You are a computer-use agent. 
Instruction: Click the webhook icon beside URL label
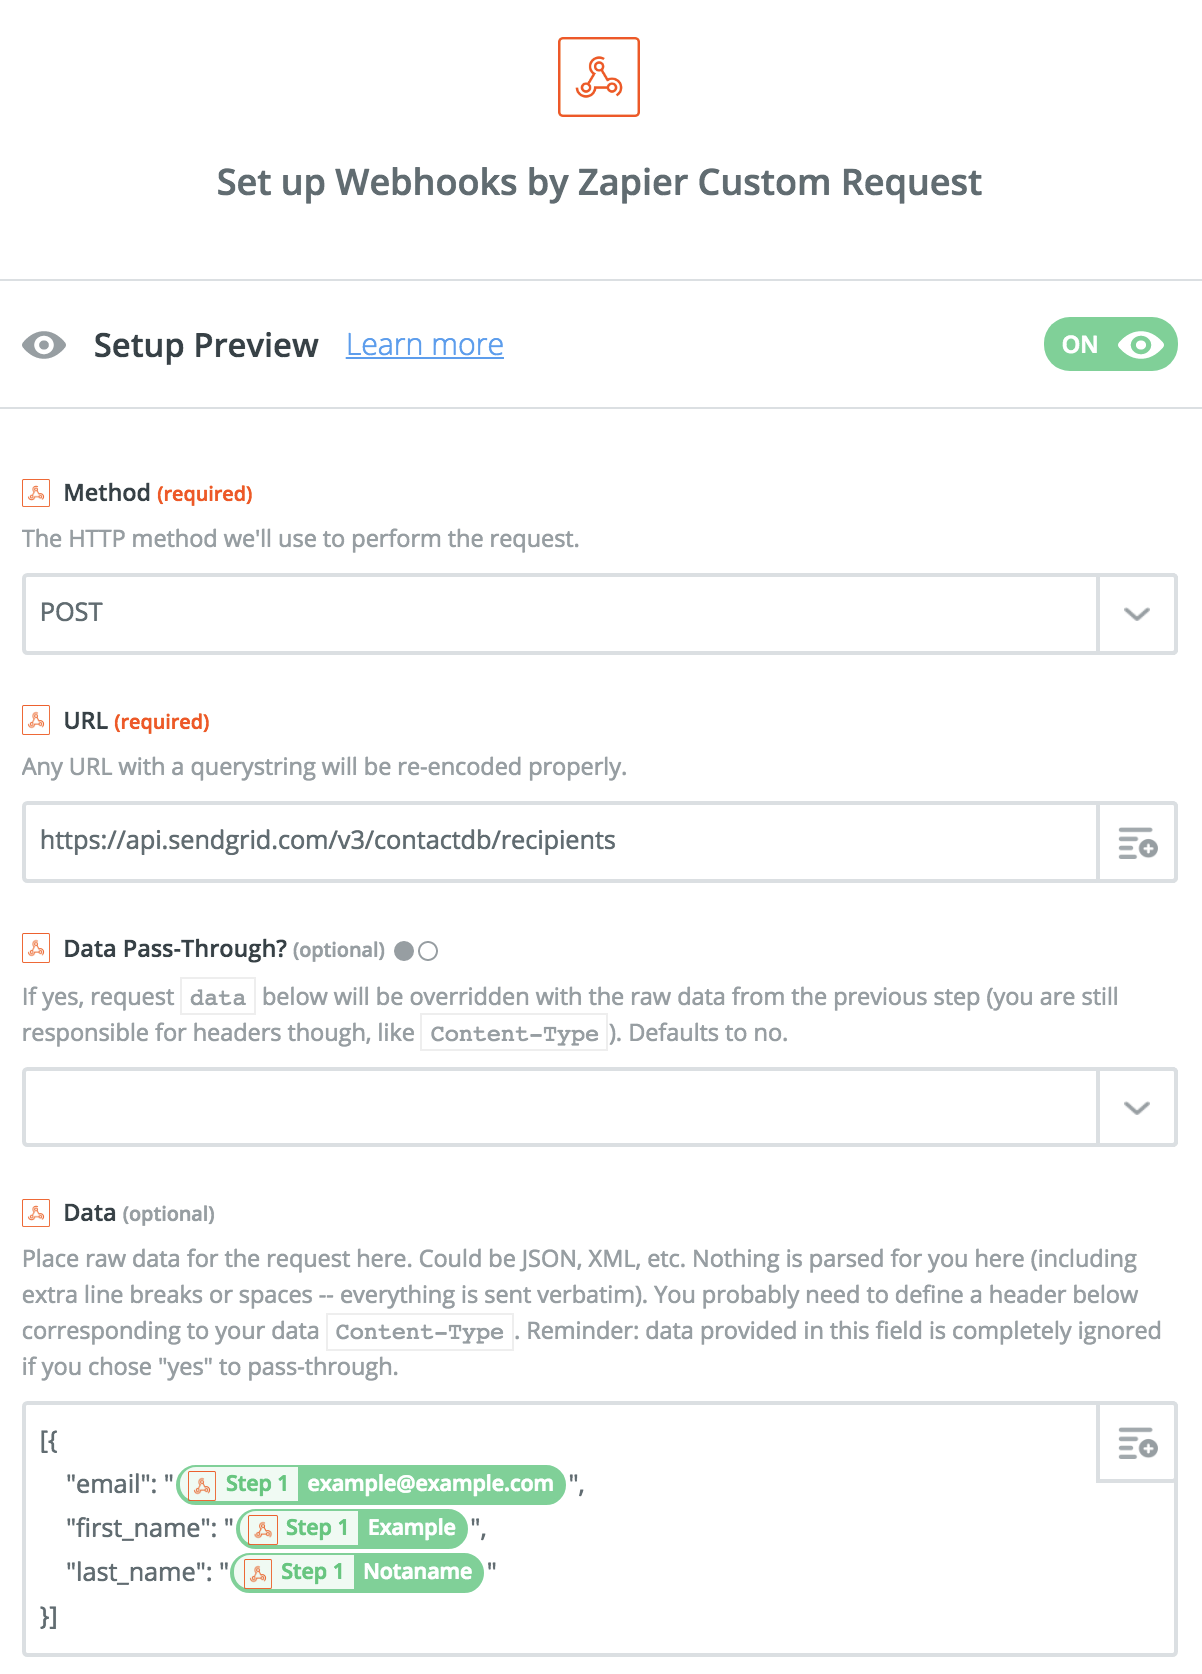pyautogui.click(x=36, y=721)
